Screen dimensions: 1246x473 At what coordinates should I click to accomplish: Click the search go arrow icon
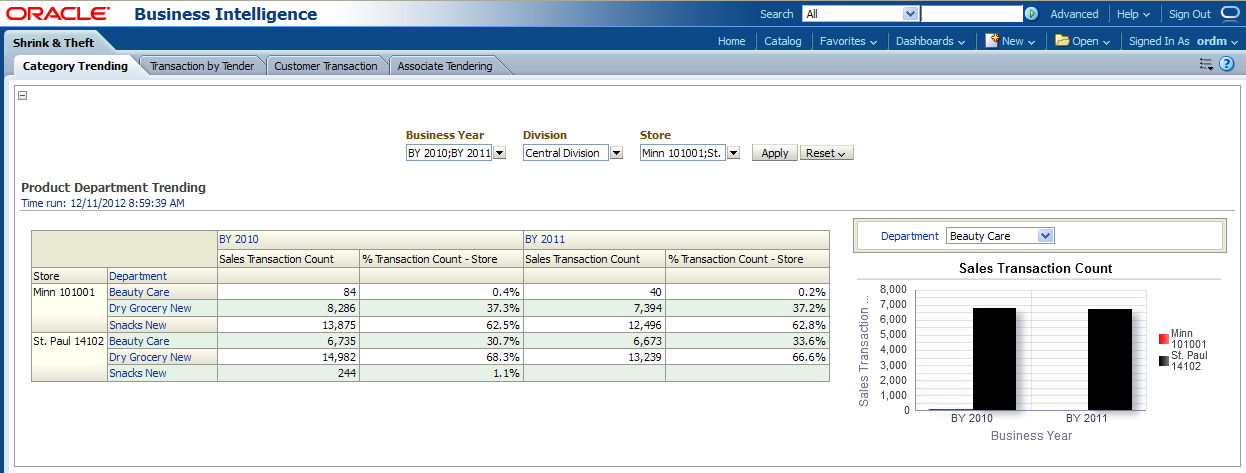point(1031,14)
